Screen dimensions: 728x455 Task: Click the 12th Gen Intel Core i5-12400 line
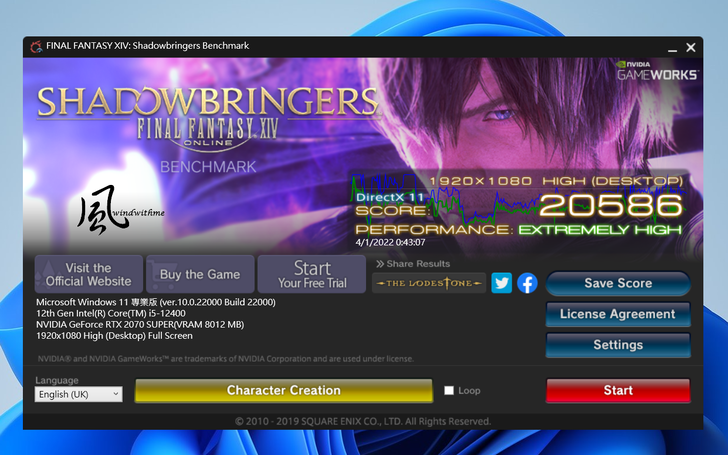[x=111, y=313]
